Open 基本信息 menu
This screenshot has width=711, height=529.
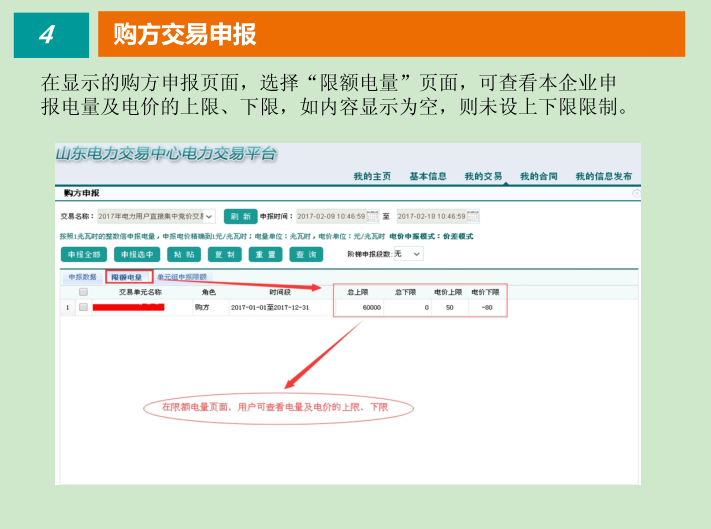pyautogui.click(x=428, y=176)
